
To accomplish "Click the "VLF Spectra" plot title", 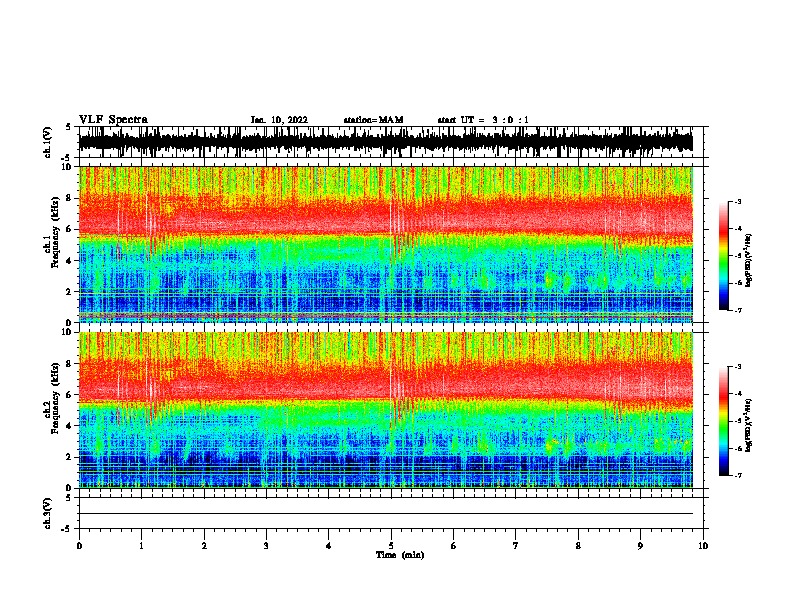I will point(113,120).
